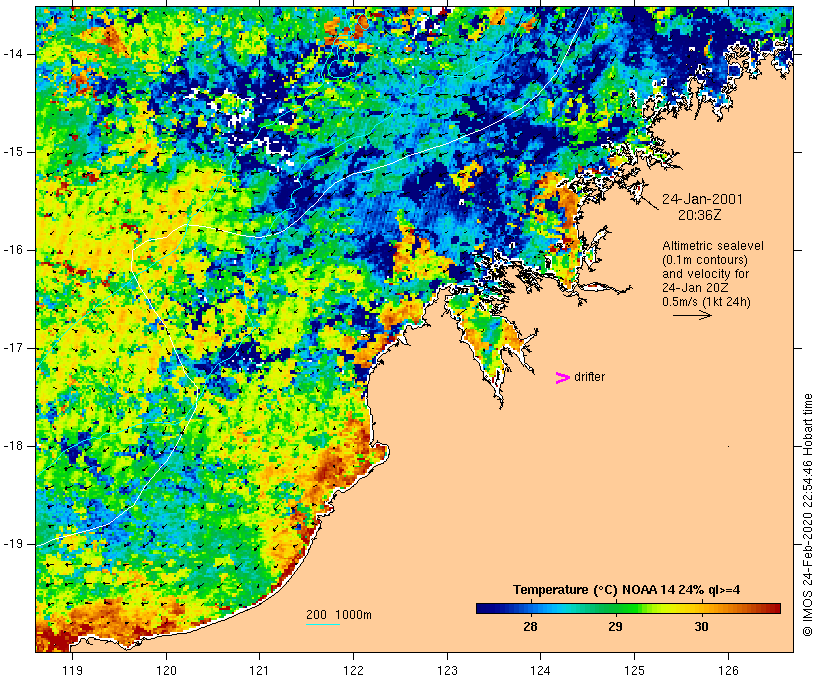820x680 pixels.
Task: Click the 'drifter' legend label
Action: pos(589,377)
